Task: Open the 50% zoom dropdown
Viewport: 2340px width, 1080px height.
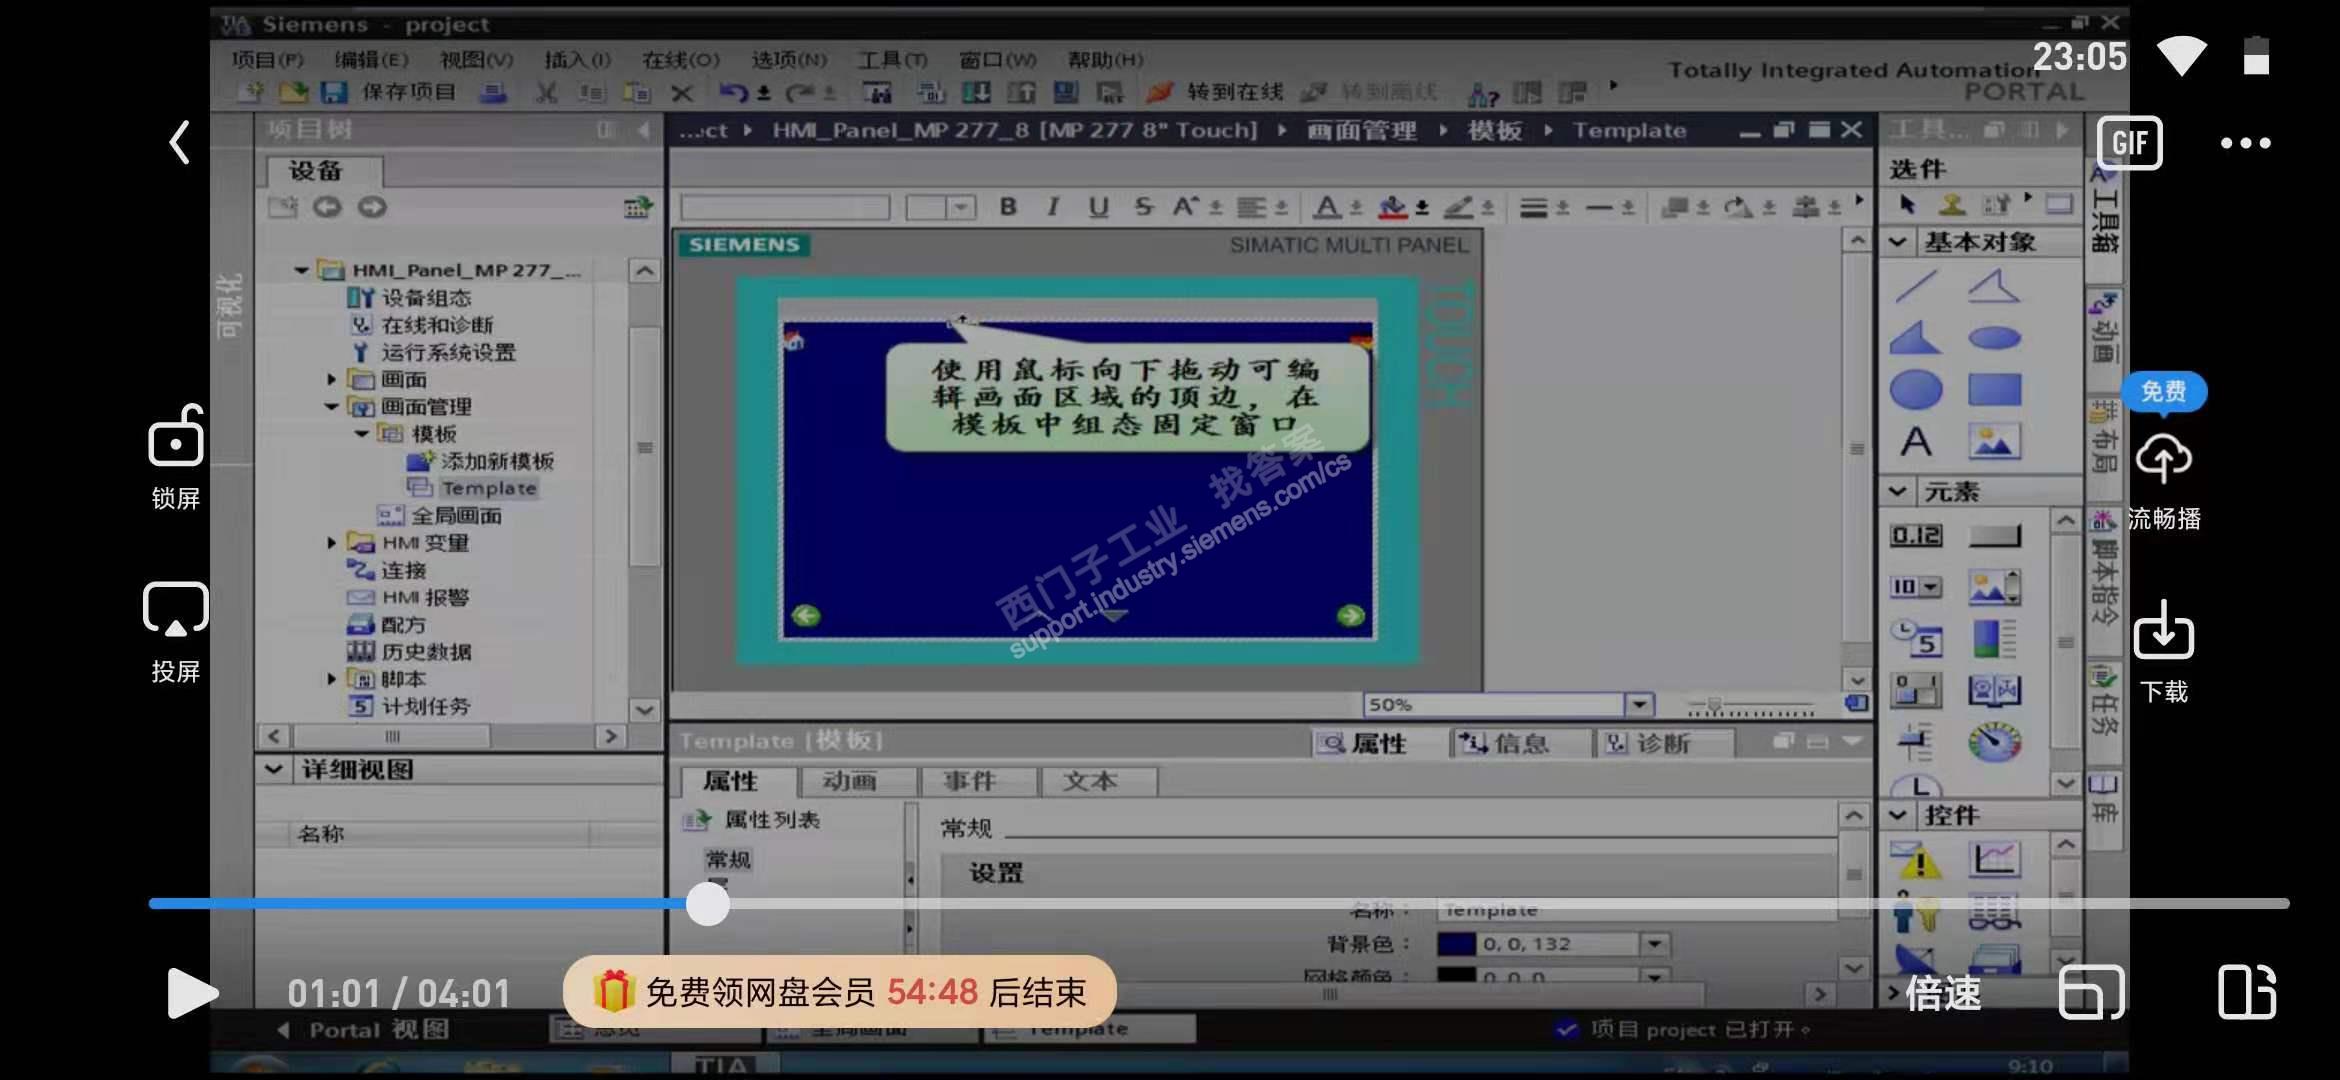Action: [x=1639, y=705]
